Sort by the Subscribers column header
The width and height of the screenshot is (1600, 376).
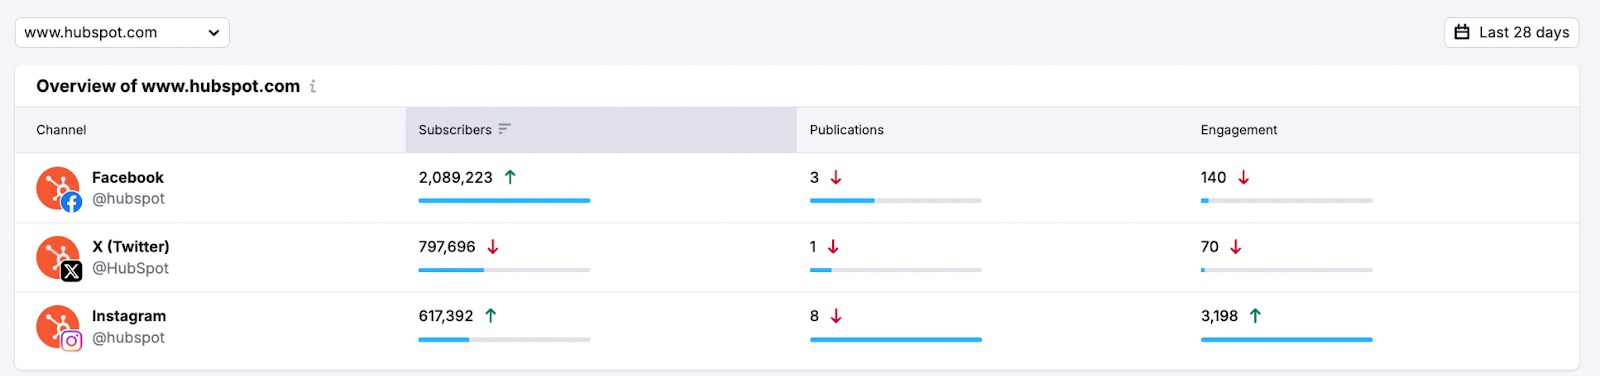coord(601,130)
